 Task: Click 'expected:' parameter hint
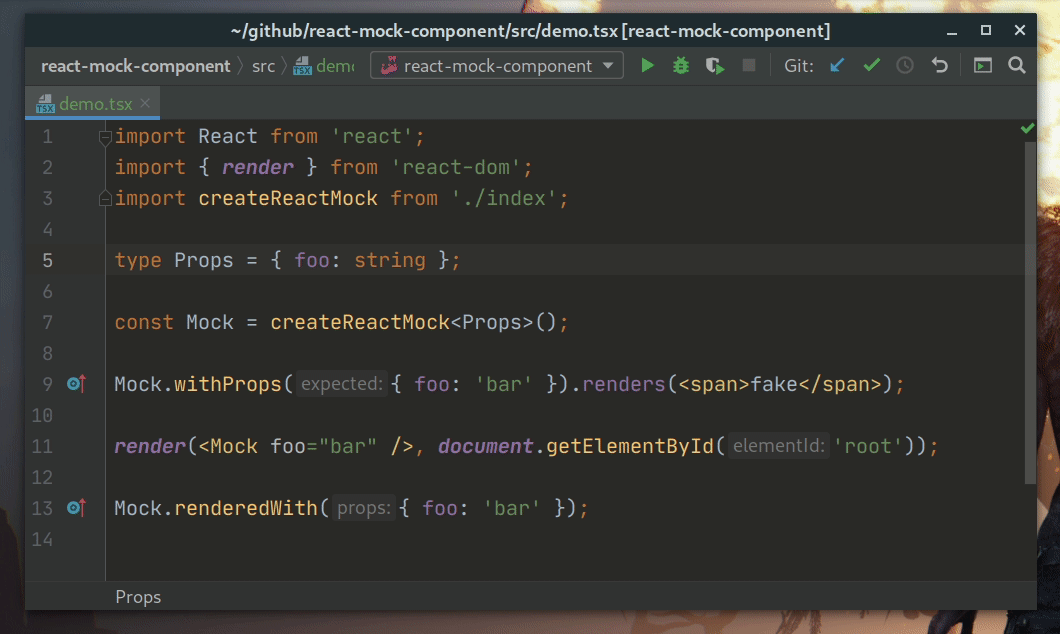coord(342,384)
